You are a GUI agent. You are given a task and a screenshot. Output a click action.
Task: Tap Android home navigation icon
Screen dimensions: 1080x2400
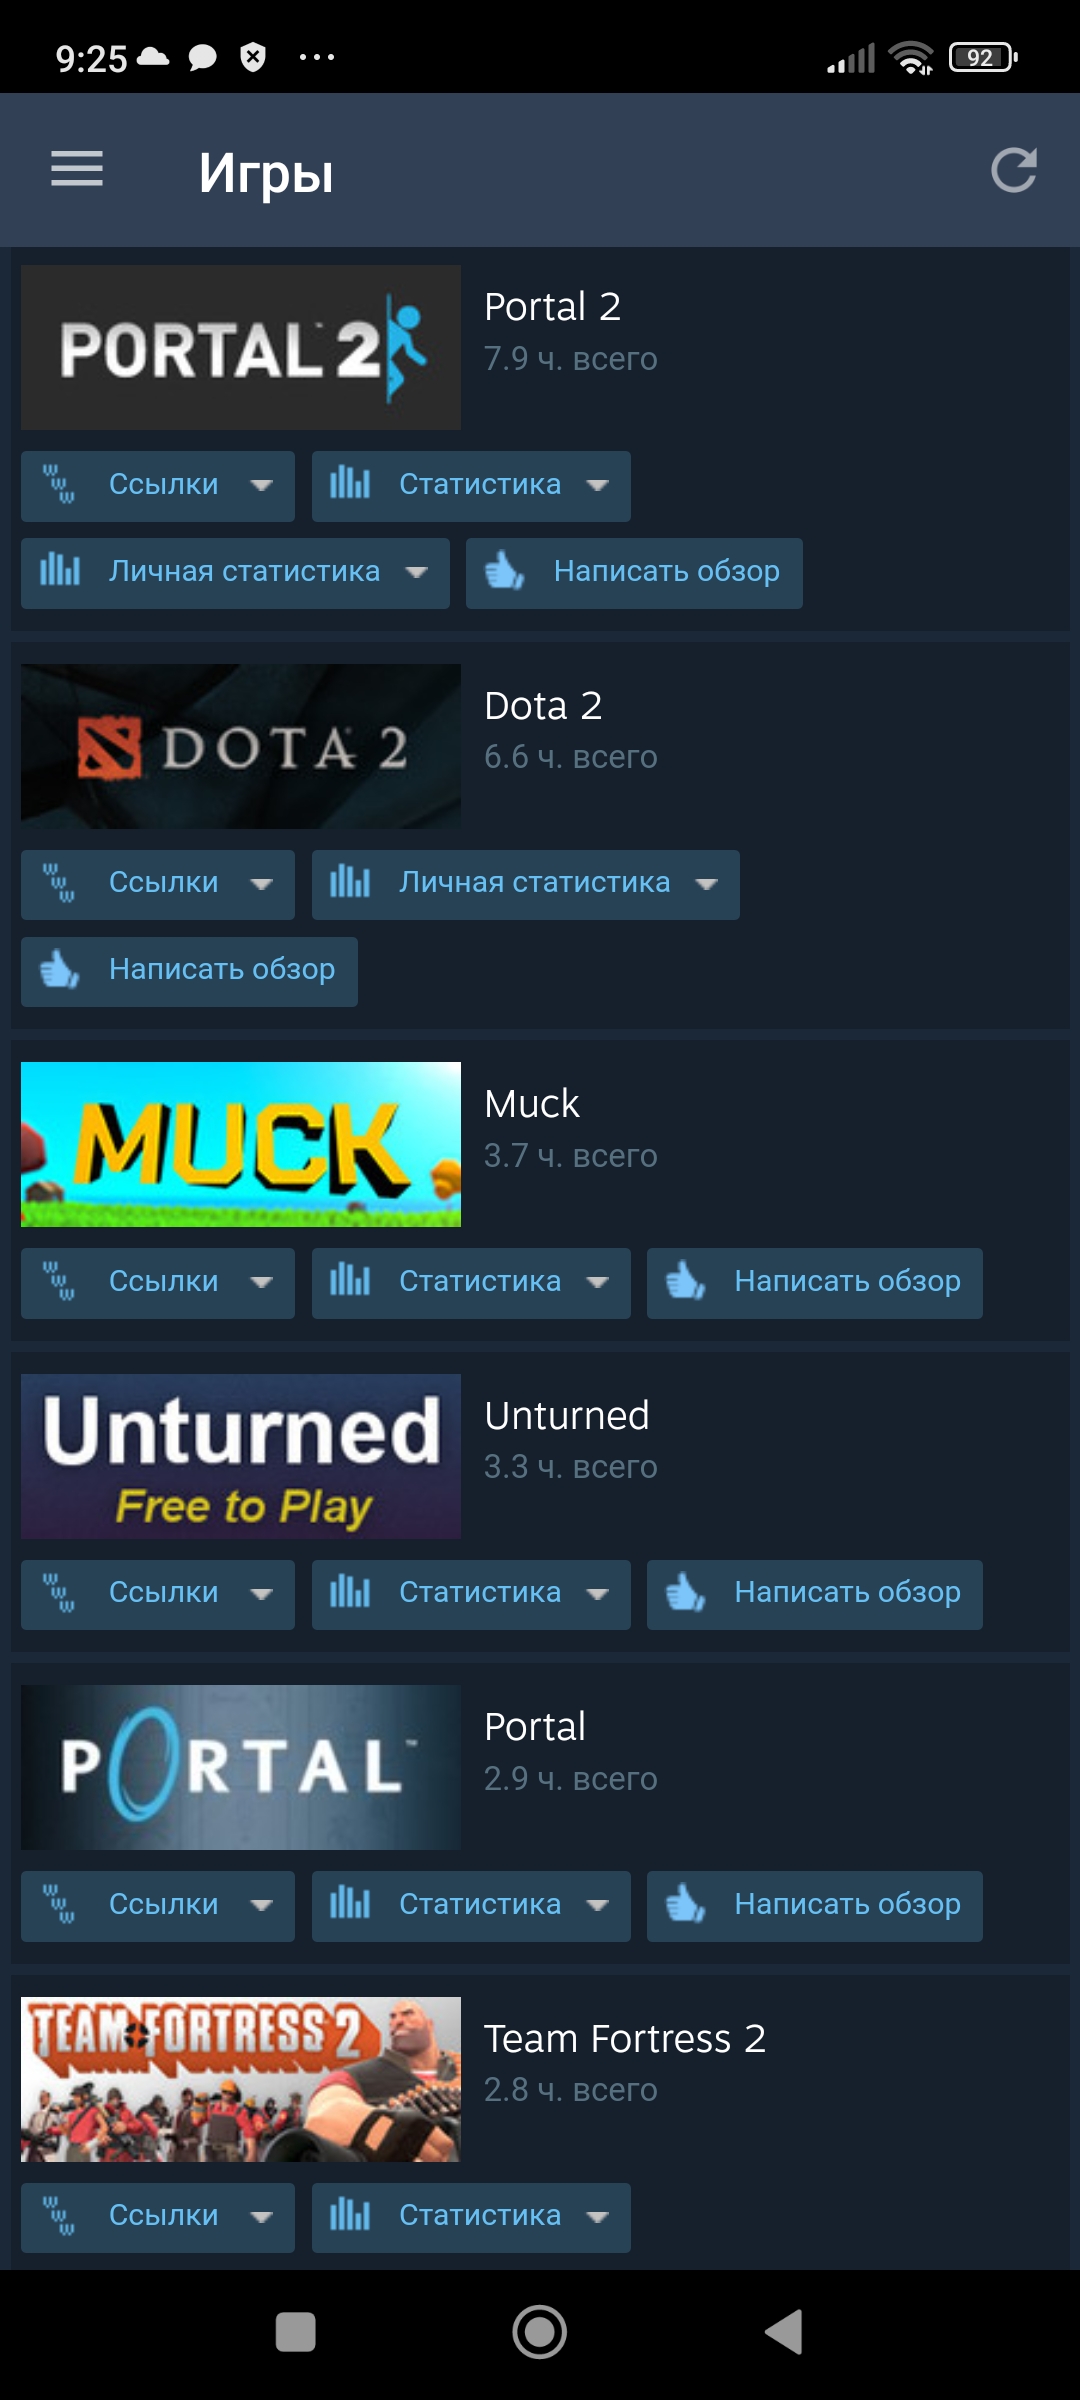pyautogui.click(x=540, y=2332)
